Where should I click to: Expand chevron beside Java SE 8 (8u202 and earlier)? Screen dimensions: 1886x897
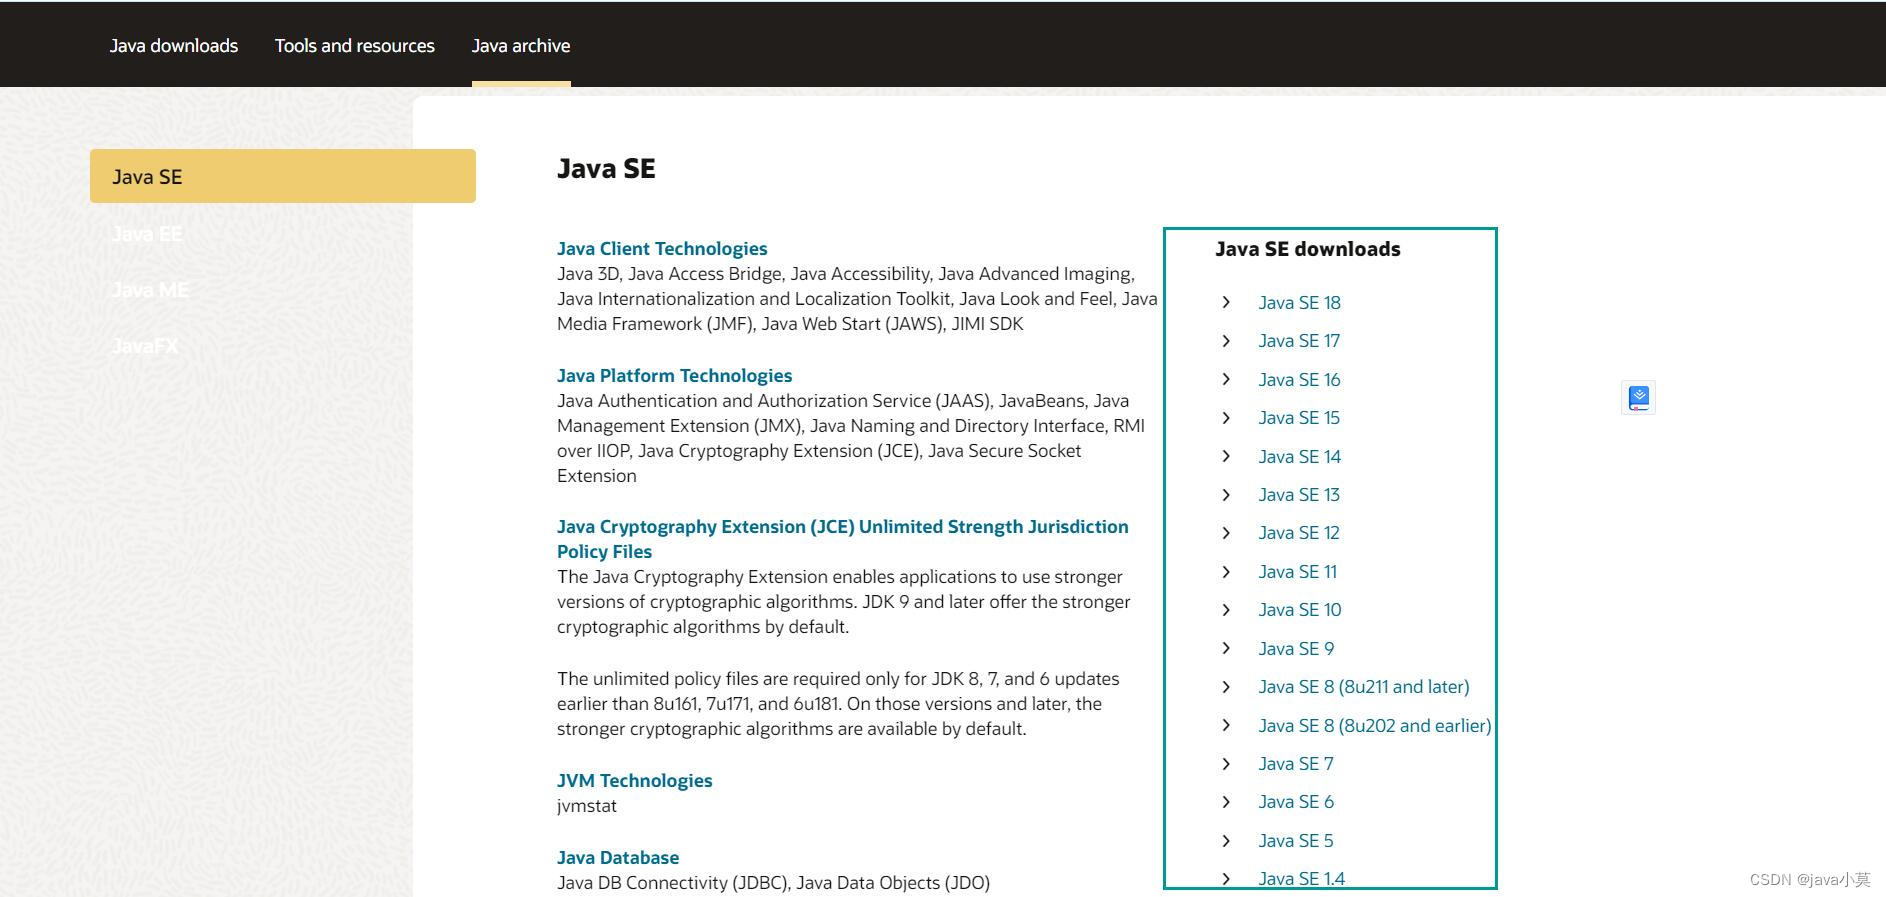[1226, 725]
